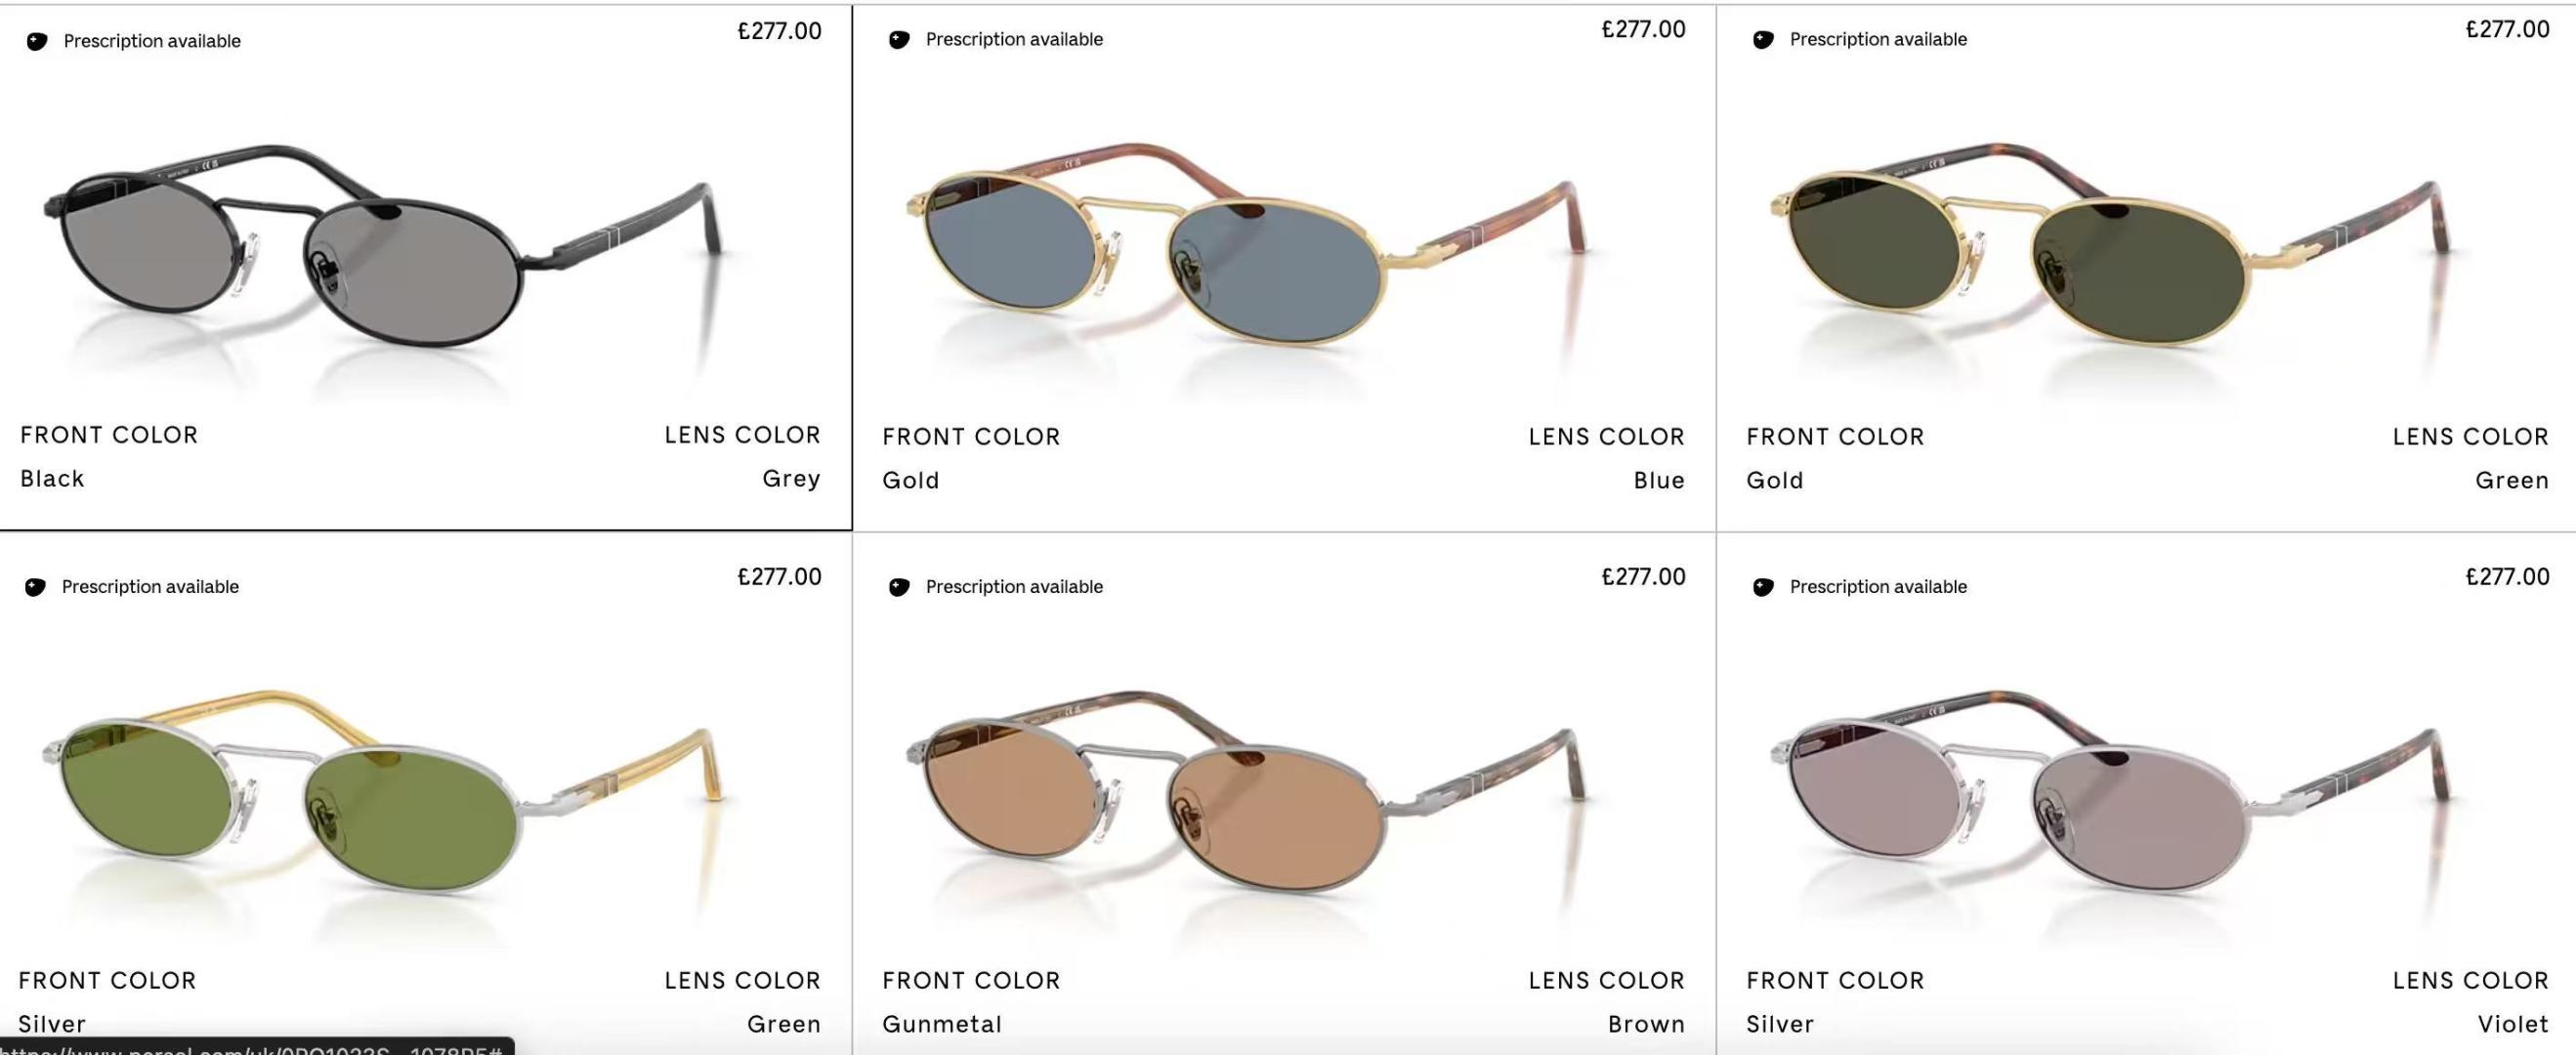Viewport: 2576px width, 1055px height.
Task: Click prescription icon on Gunmetal Brown sunglasses card
Action: (899, 587)
